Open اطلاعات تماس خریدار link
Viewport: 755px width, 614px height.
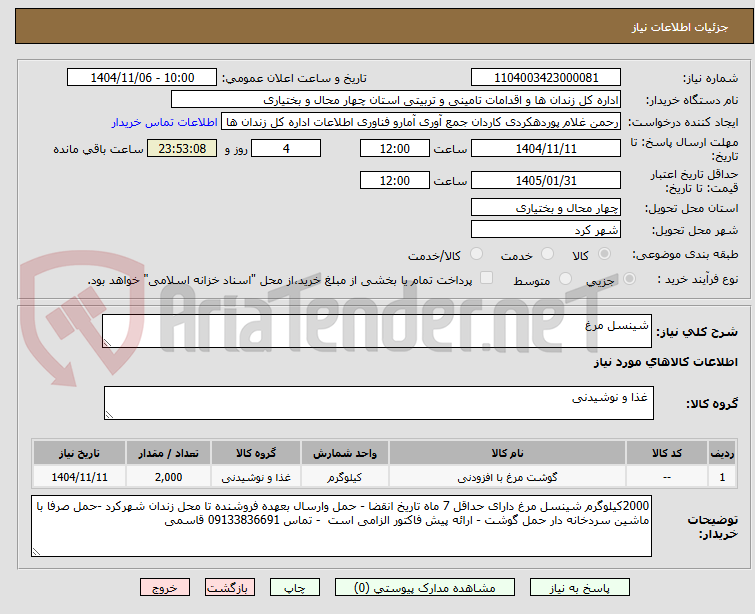coord(165,122)
